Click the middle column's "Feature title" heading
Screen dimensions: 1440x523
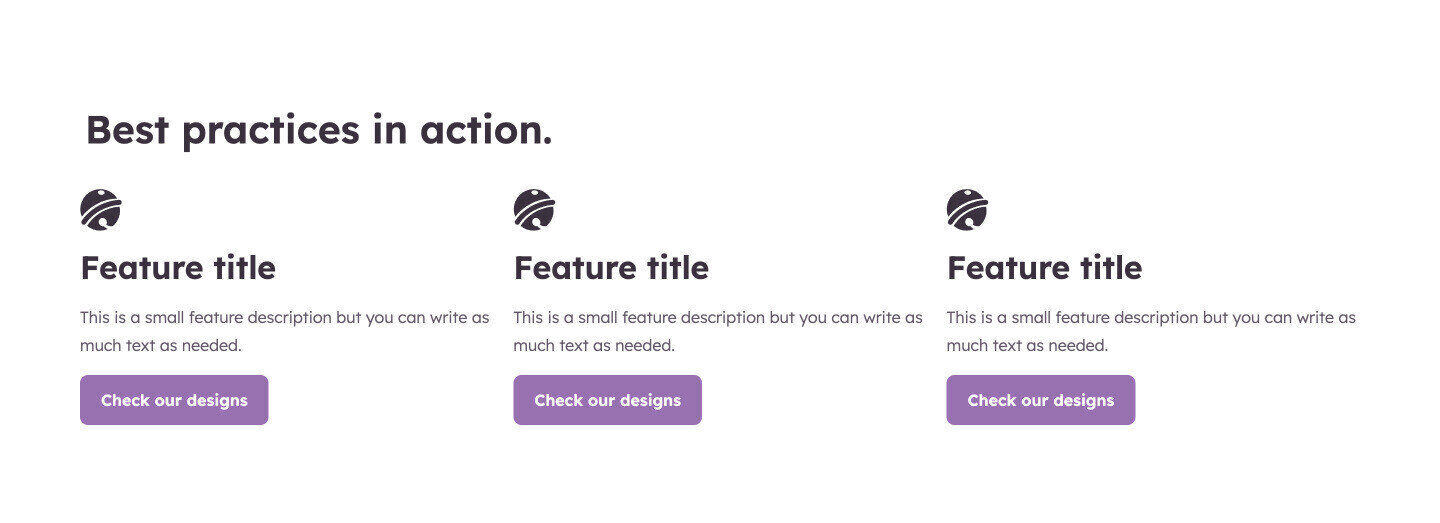pyautogui.click(x=611, y=268)
